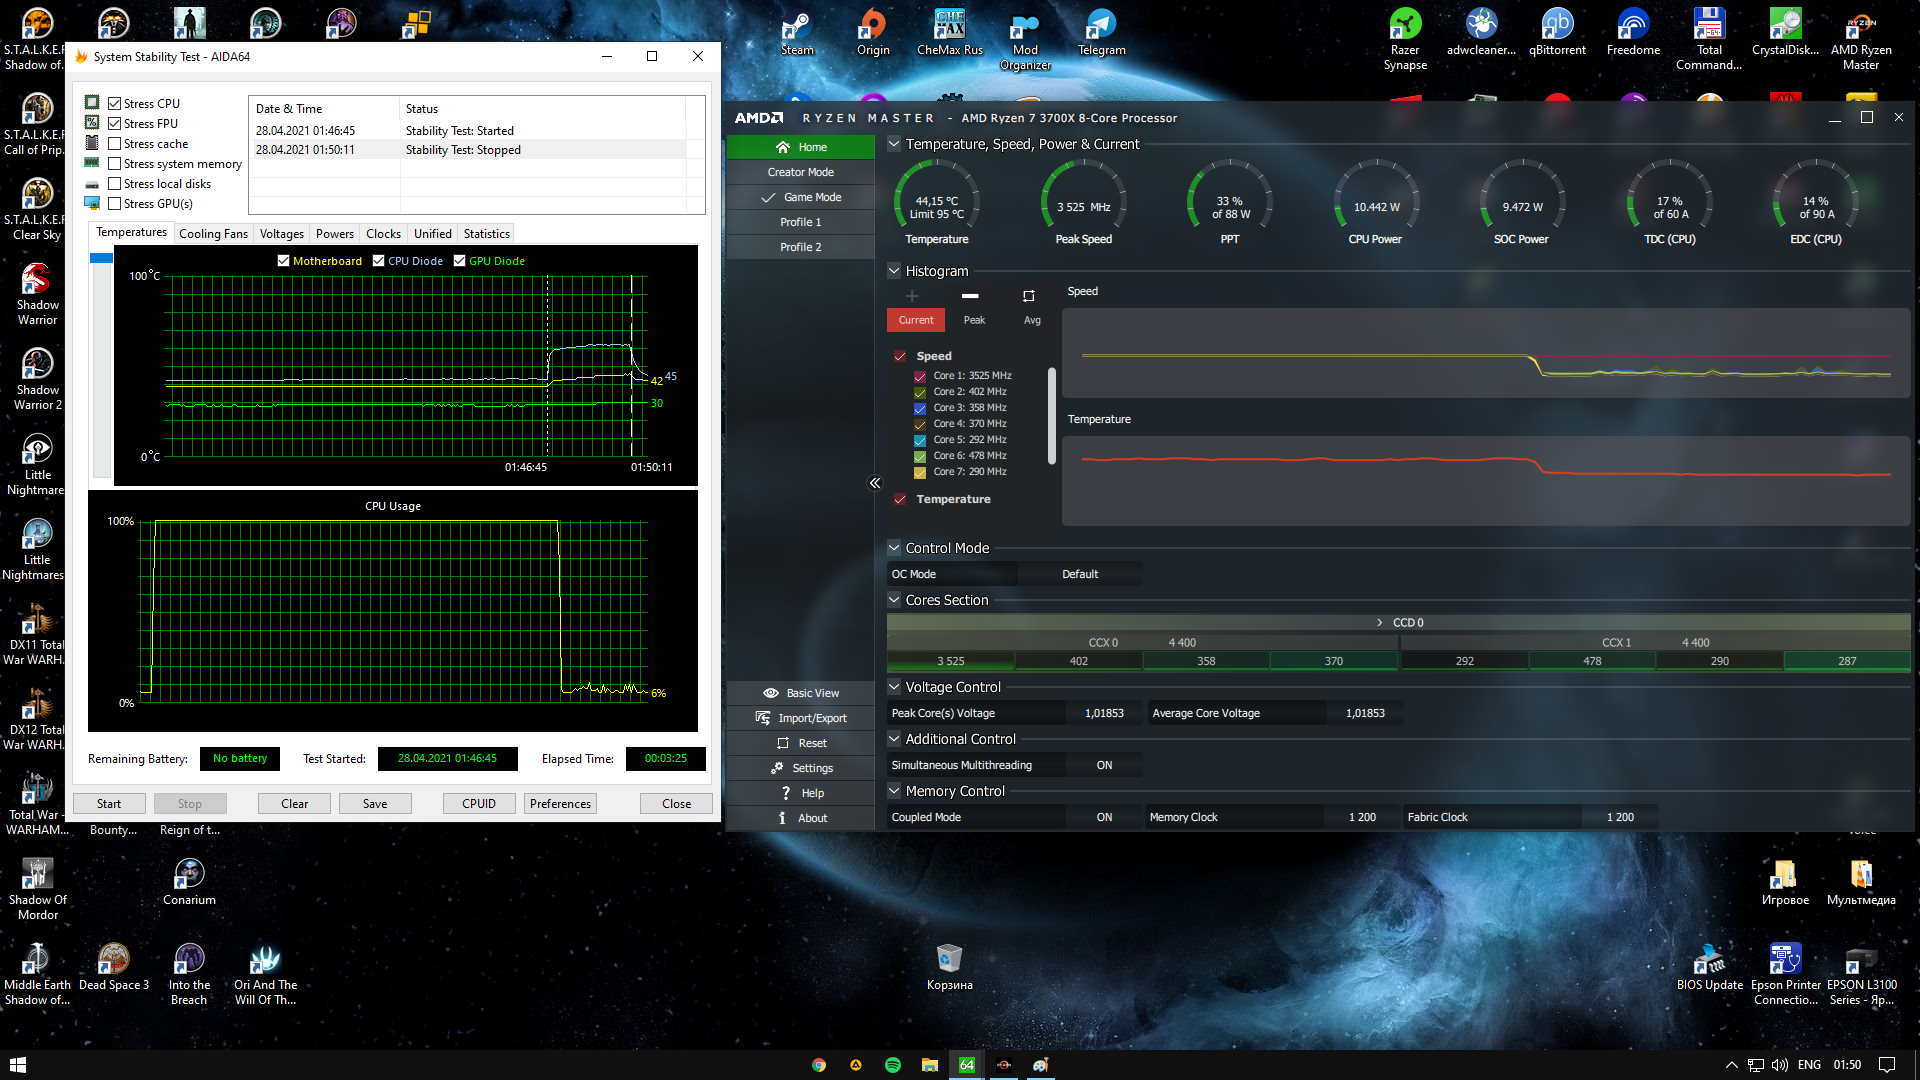The height and width of the screenshot is (1080, 1920).
Task: Enable Stress system memory checkbox
Action: click(x=115, y=164)
